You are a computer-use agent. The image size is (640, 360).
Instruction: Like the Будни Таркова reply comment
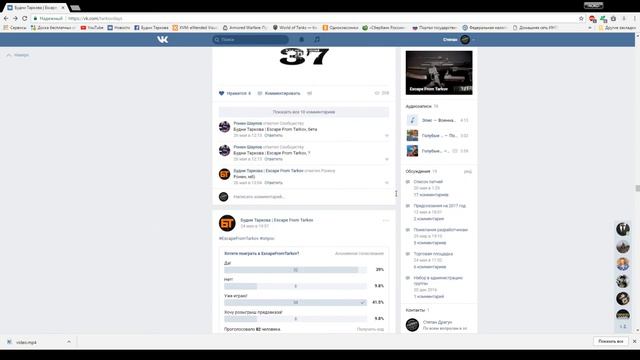point(387,182)
